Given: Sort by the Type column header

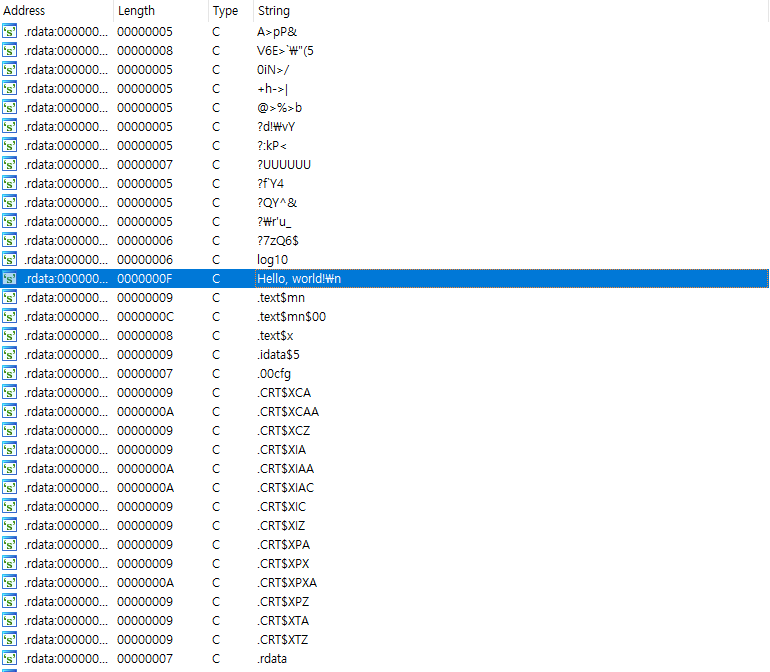Looking at the screenshot, I should (231, 10).
